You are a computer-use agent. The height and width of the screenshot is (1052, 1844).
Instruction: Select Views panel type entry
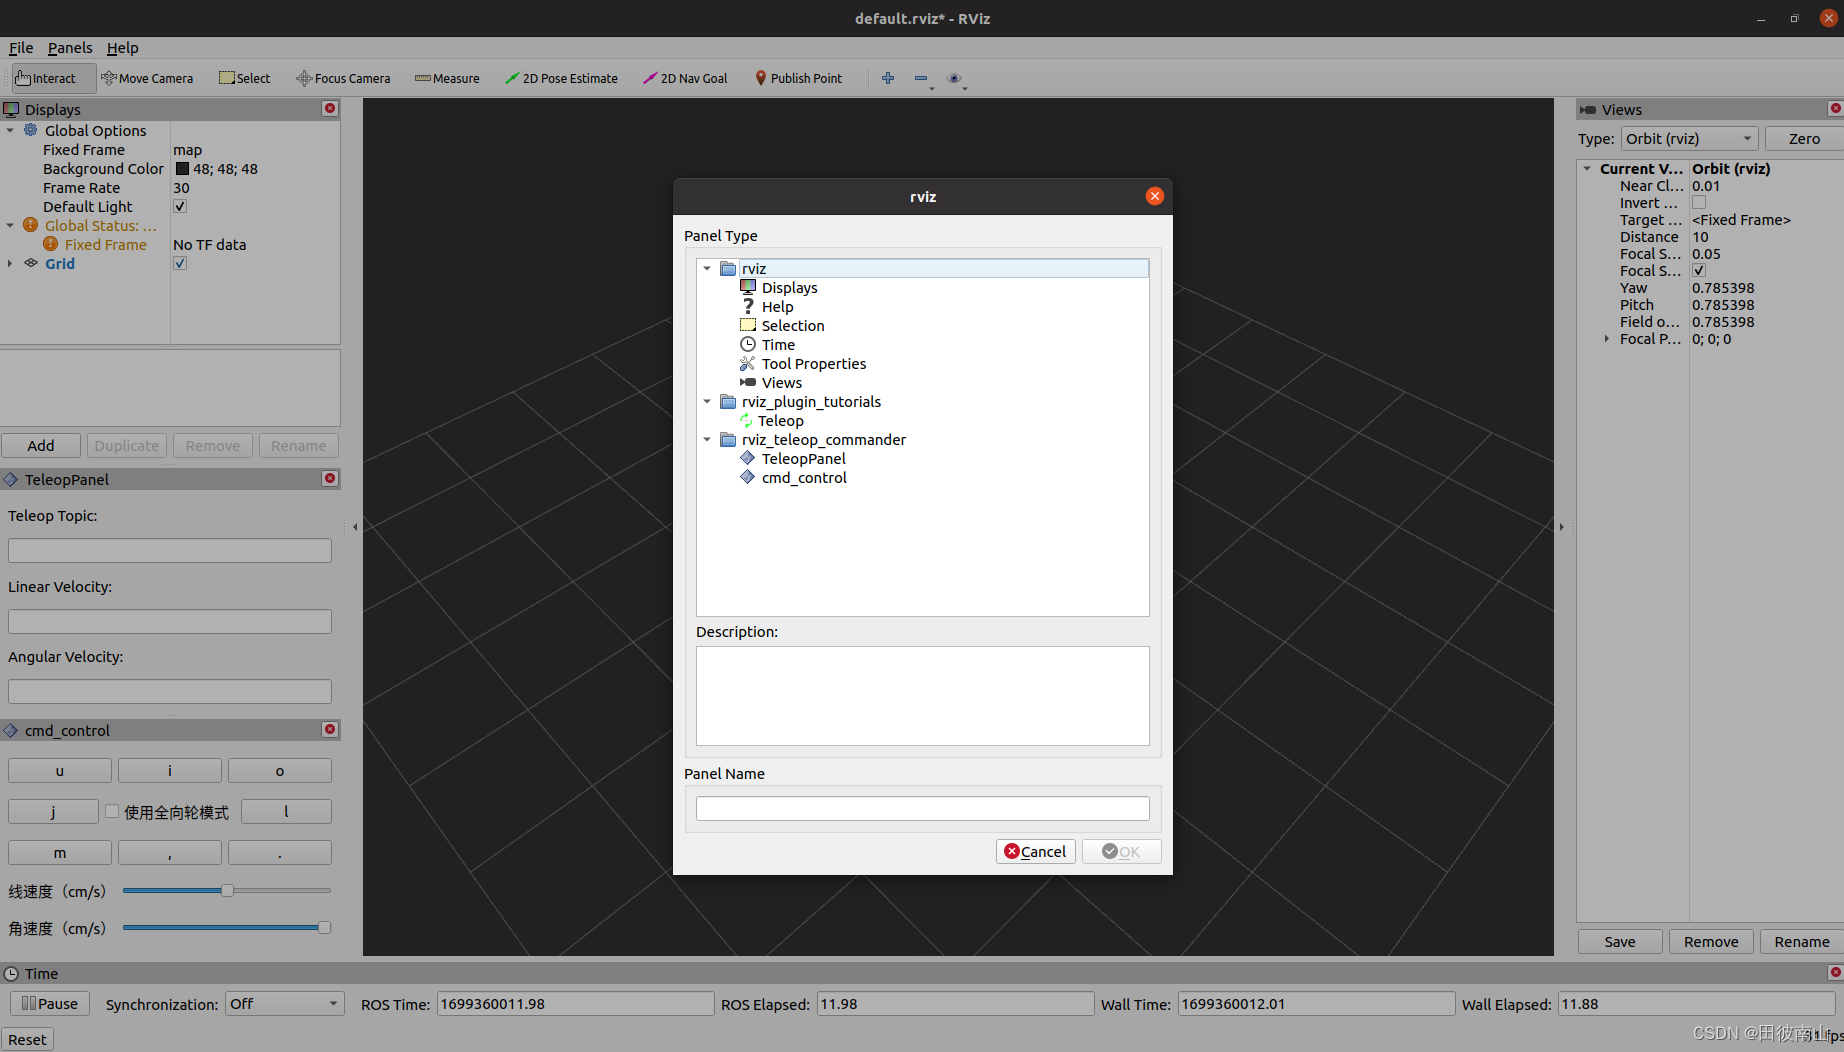(781, 383)
